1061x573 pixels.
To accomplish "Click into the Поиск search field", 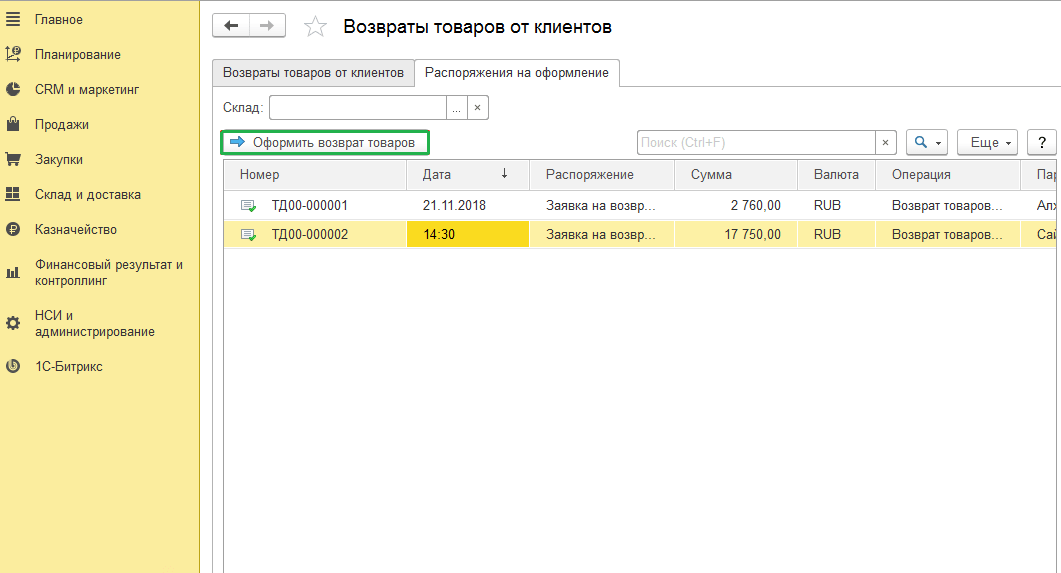I will 755,143.
